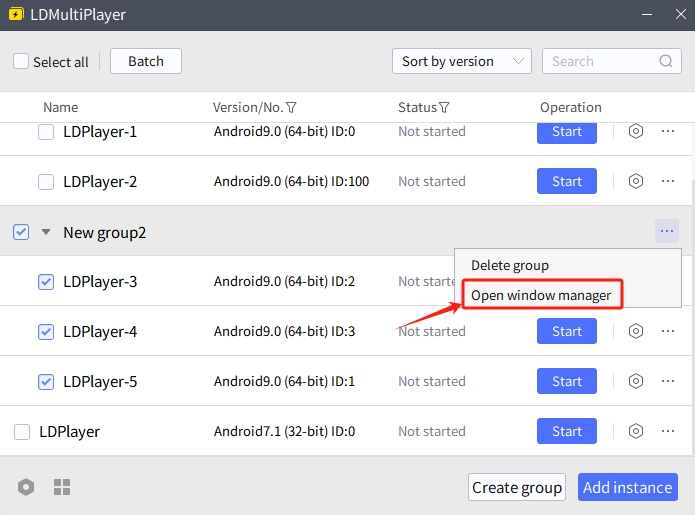Open multiplayer settings hexagon icon at bottom

click(26, 487)
